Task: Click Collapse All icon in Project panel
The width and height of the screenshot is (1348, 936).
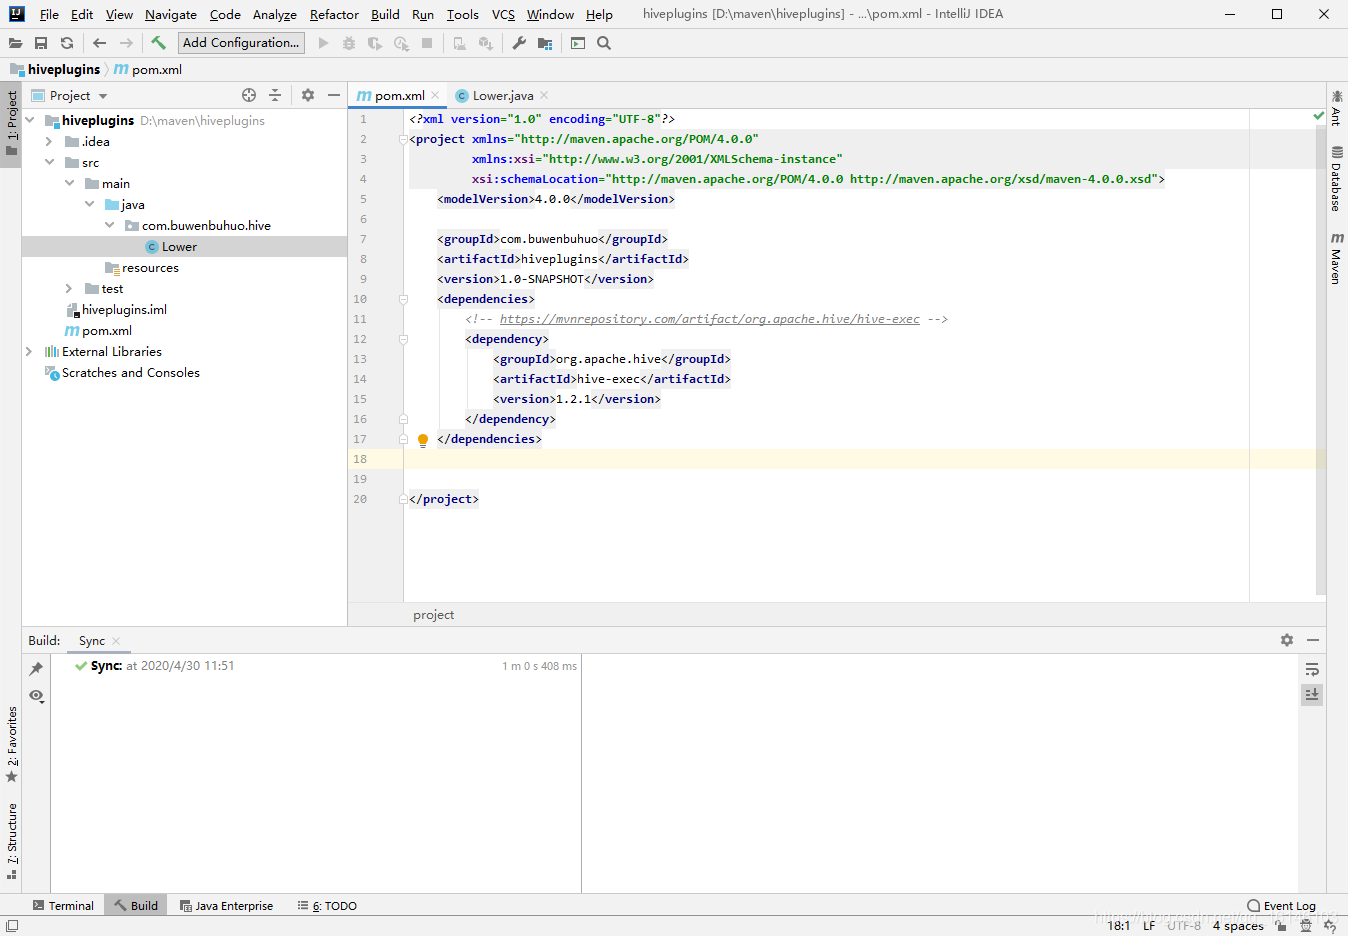Action: point(275,95)
